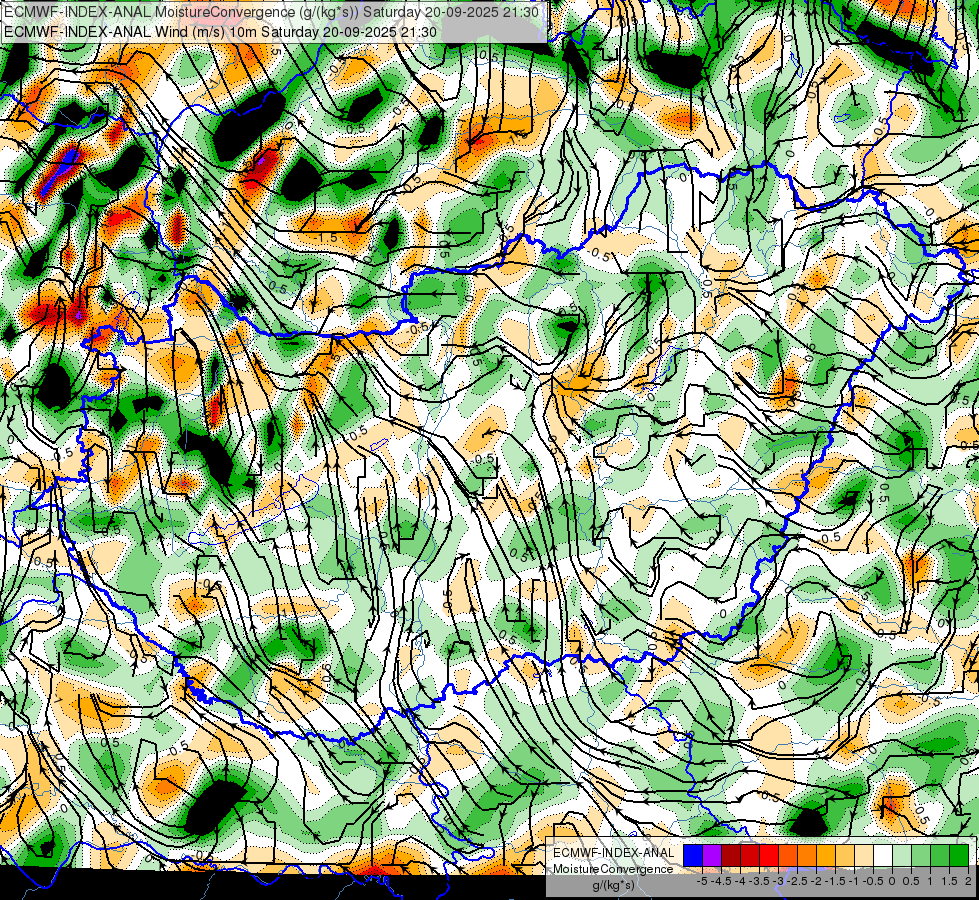Click the g/(kg*s) unit label in the legend
The height and width of the screenshot is (900, 979).
613,886
